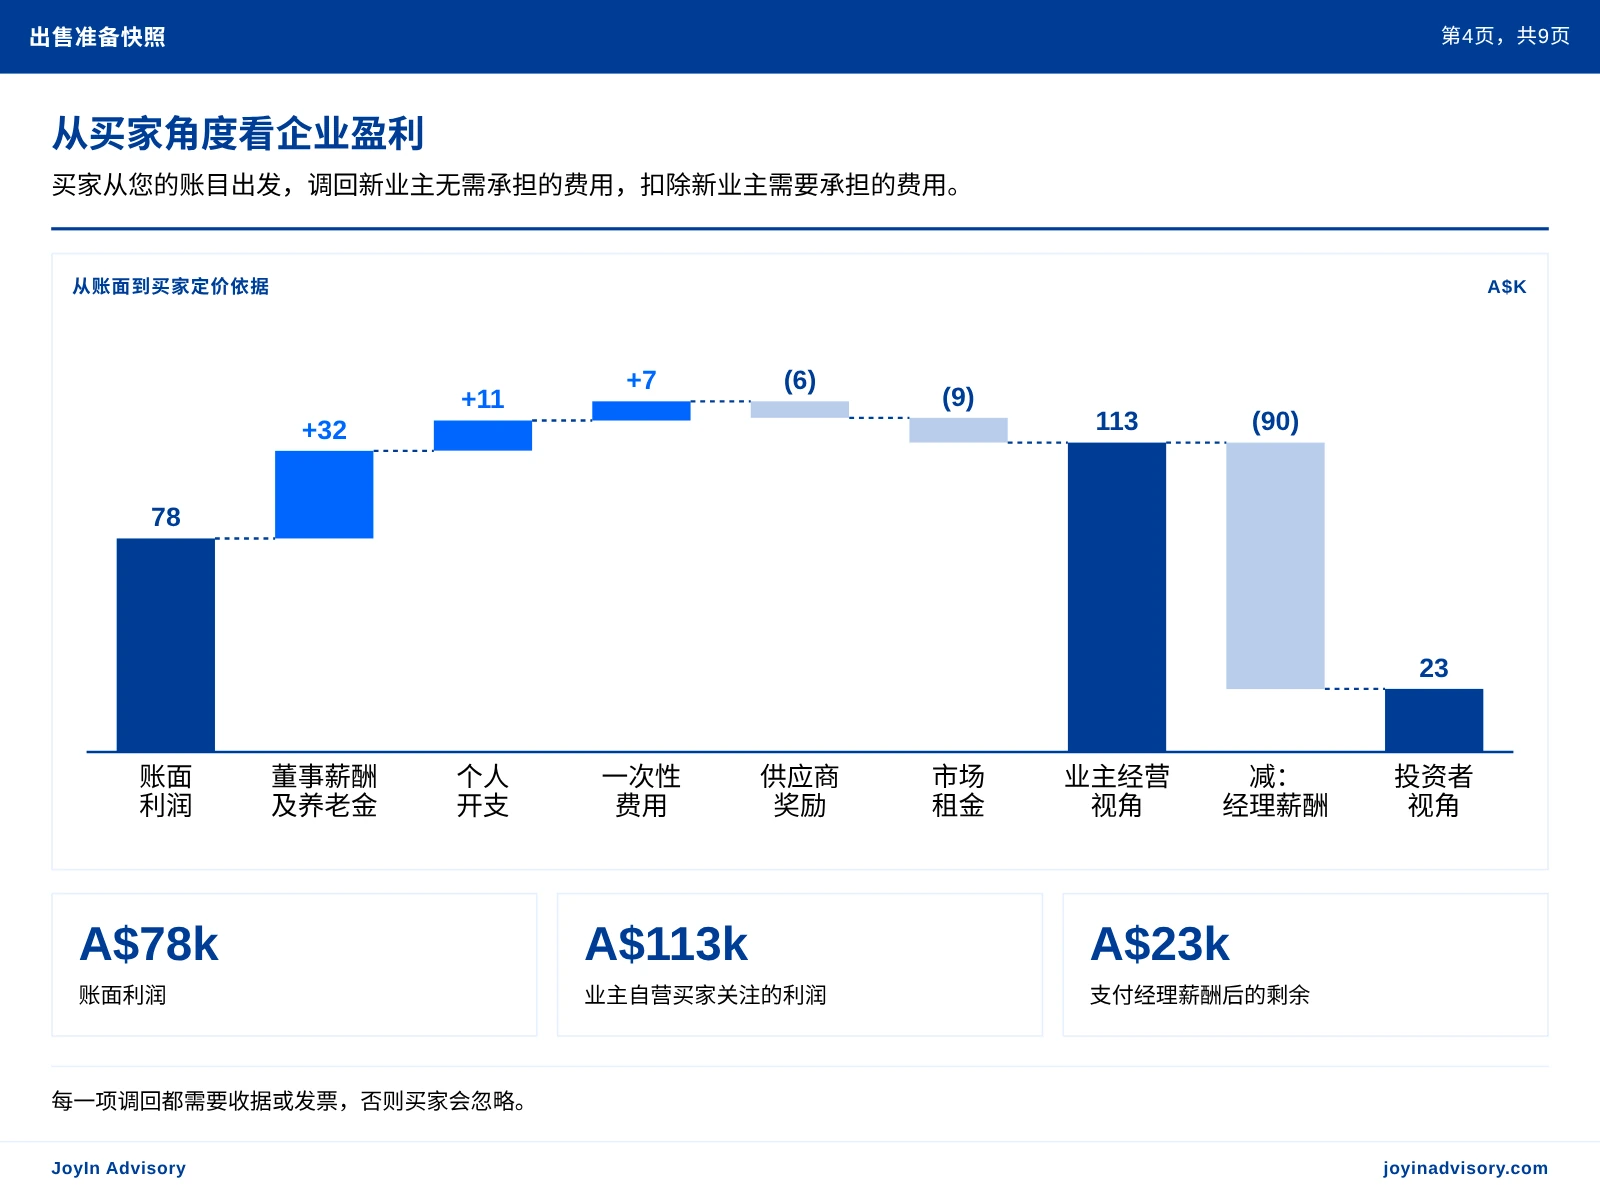Click the axis label 个人开支
The height and width of the screenshot is (1200, 1600).
tap(483, 791)
